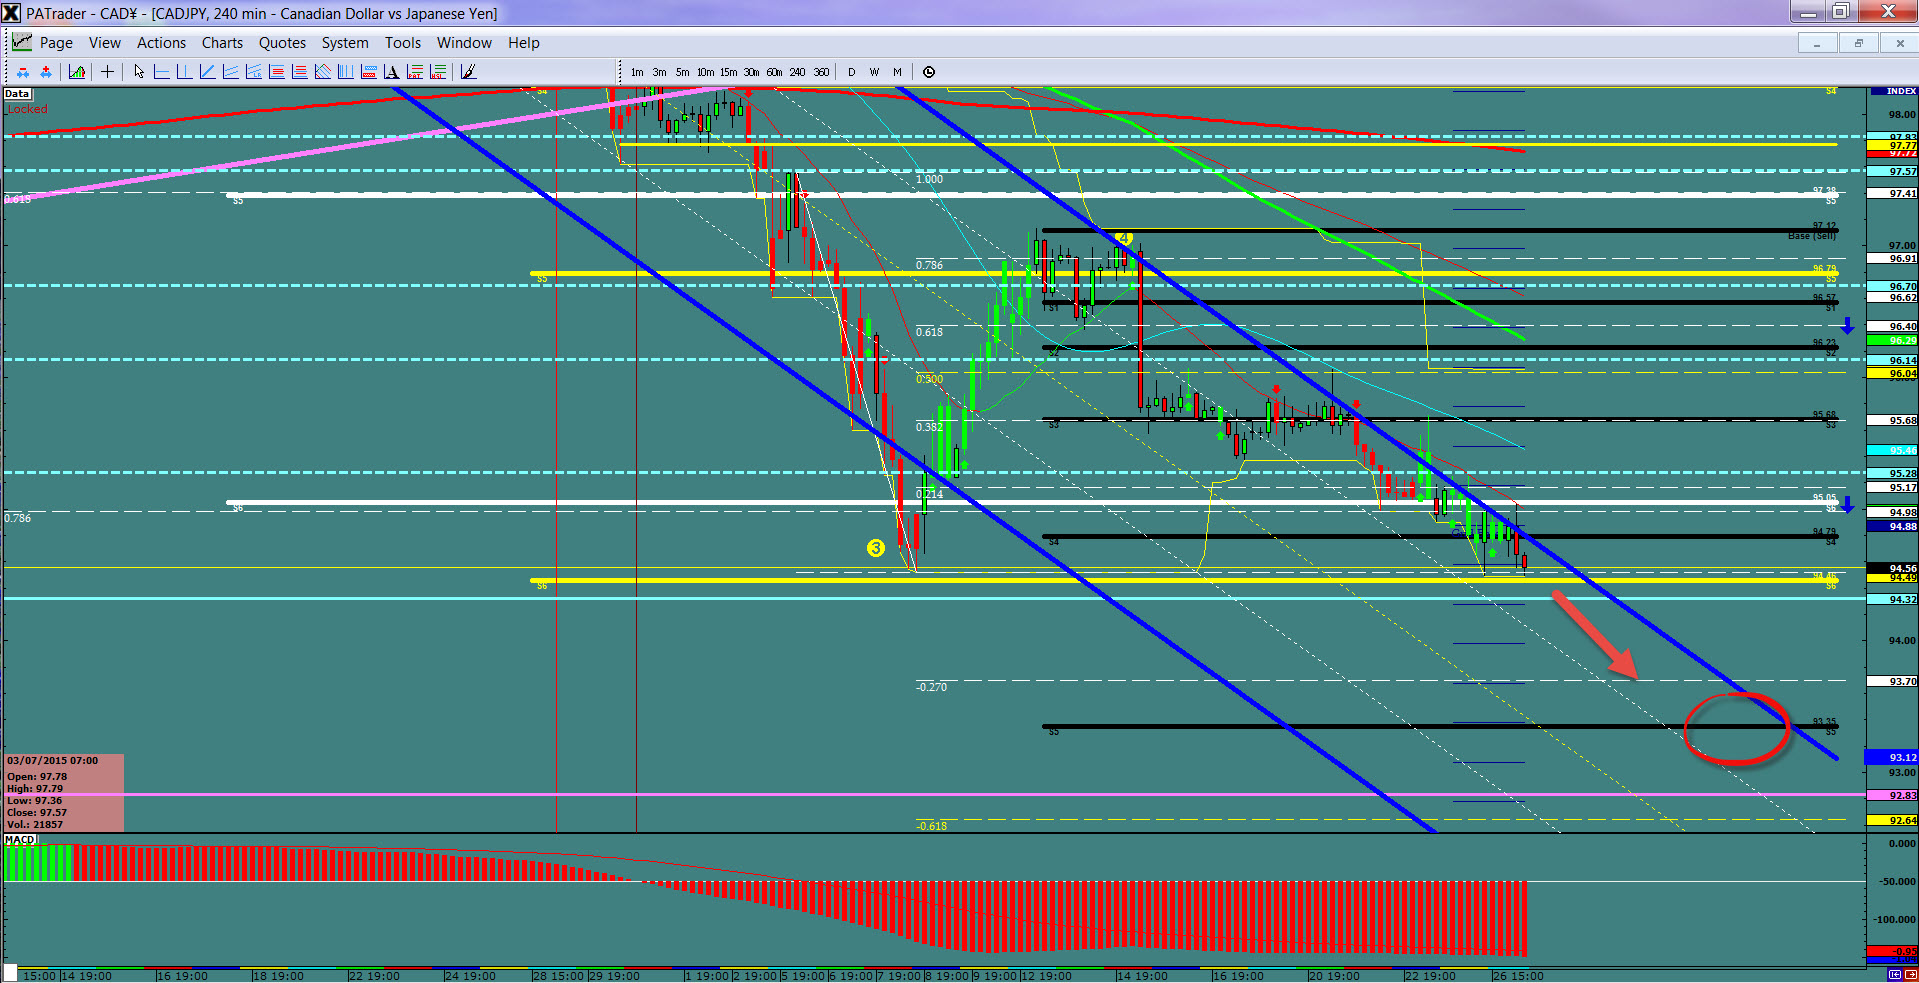The image size is (1919, 983).
Task: Click the yellow 92.64 price tag
Action: (x=1892, y=820)
